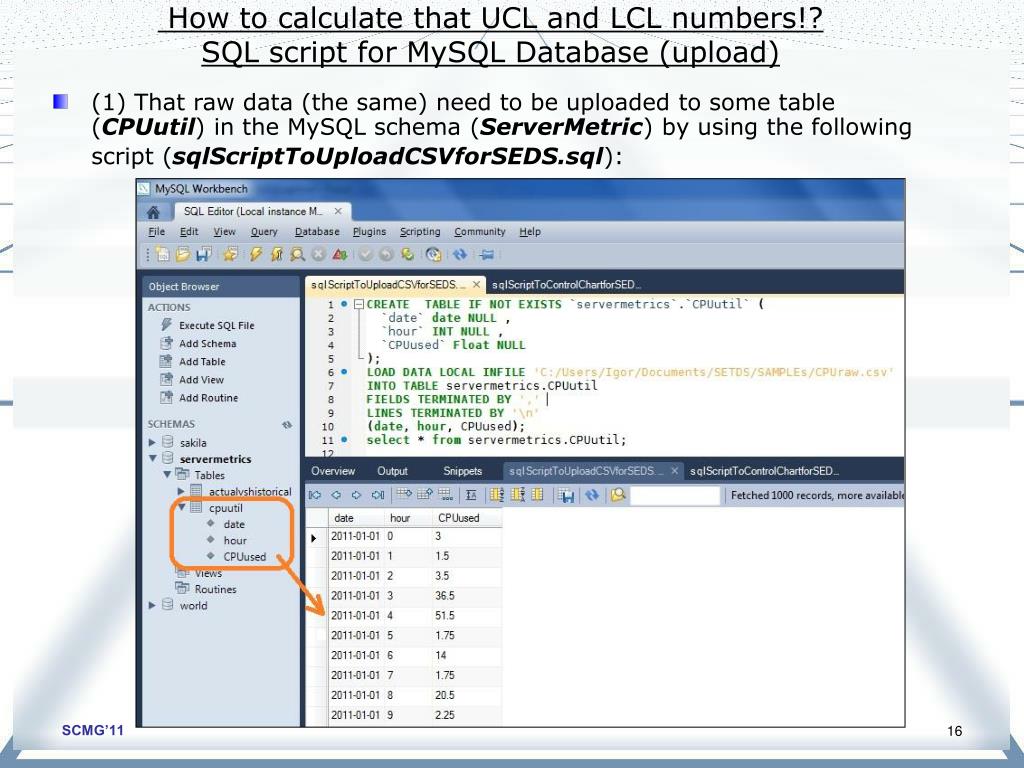
Task: Go to previous record arrow icon
Action: point(336,495)
